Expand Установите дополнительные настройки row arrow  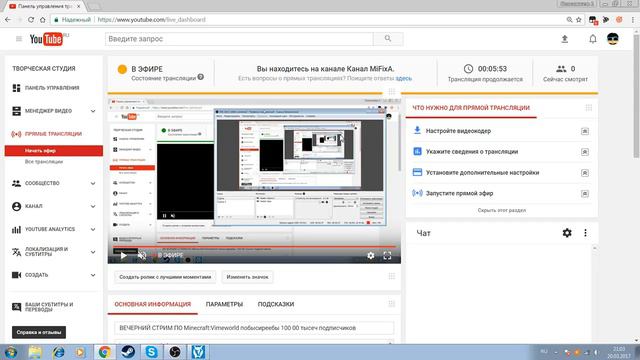click(x=585, y=173)
